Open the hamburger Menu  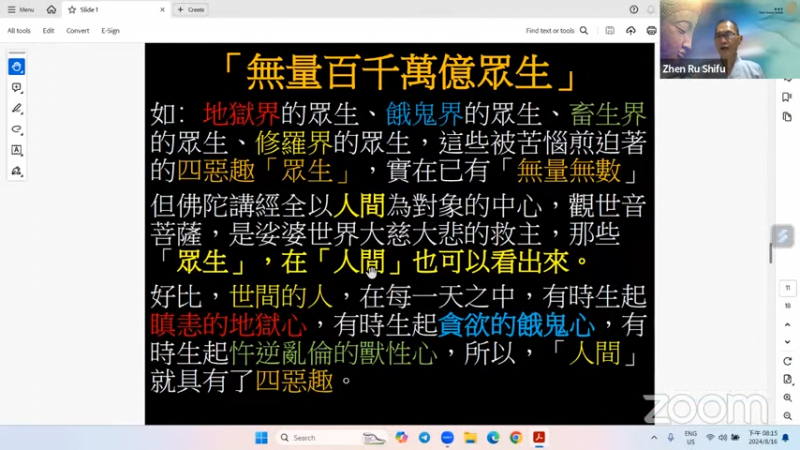(20, 9)
